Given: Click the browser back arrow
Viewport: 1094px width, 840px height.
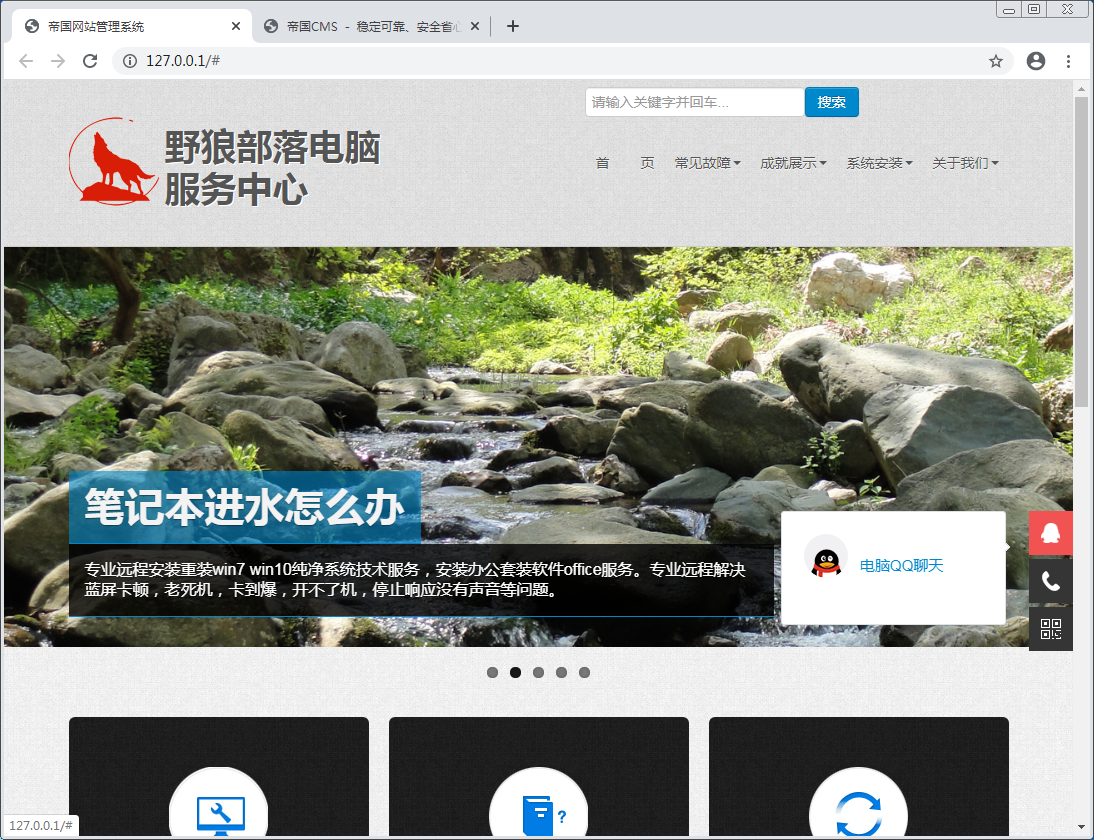Looking at the screenshot, I should [26, 61].
